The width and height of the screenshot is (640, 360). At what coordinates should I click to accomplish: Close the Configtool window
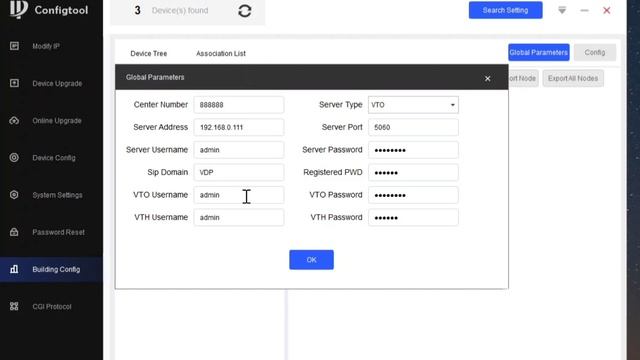point(607,10)
